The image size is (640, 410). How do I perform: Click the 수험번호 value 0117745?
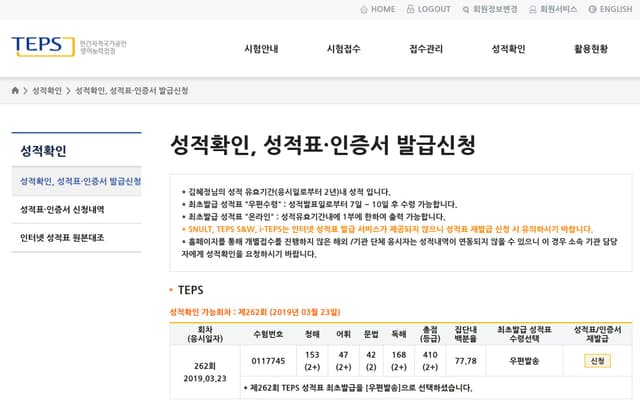pyautogui.click(x=268, y=361)
